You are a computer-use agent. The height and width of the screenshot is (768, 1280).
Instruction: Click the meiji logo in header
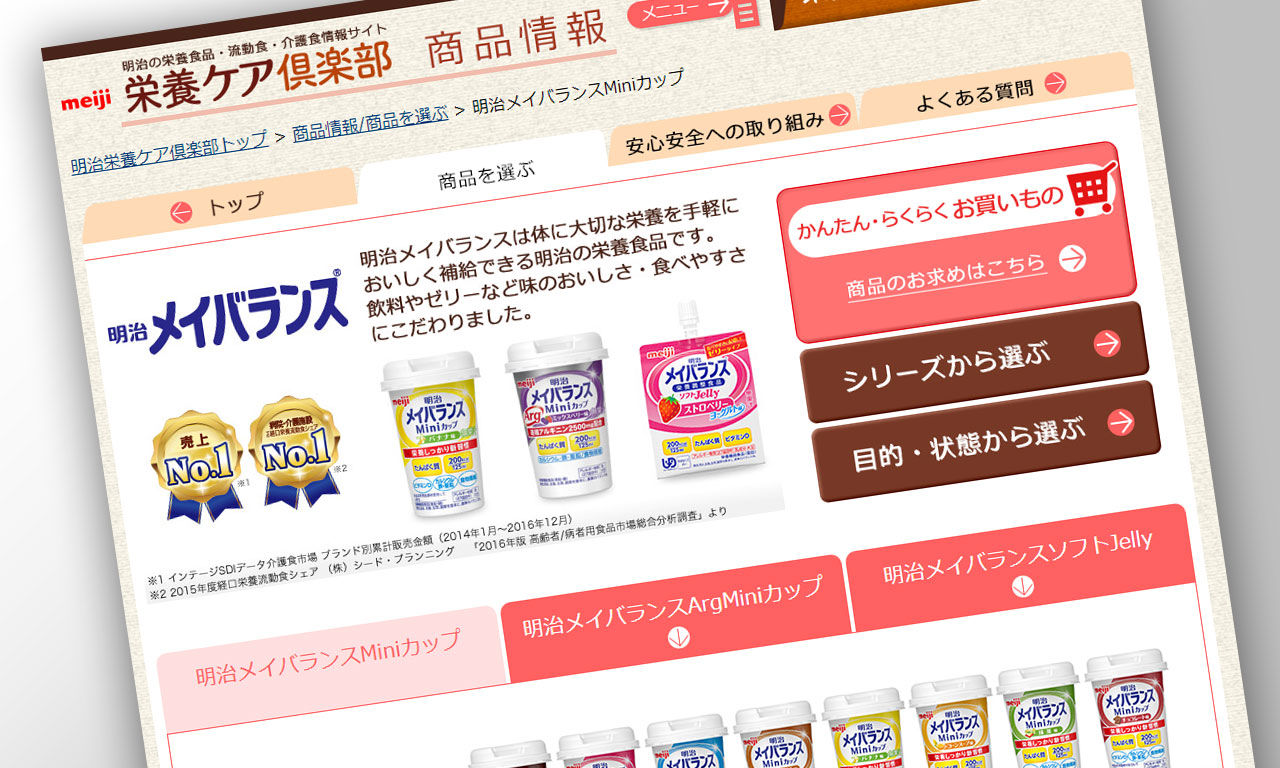[x=87, y=101]
